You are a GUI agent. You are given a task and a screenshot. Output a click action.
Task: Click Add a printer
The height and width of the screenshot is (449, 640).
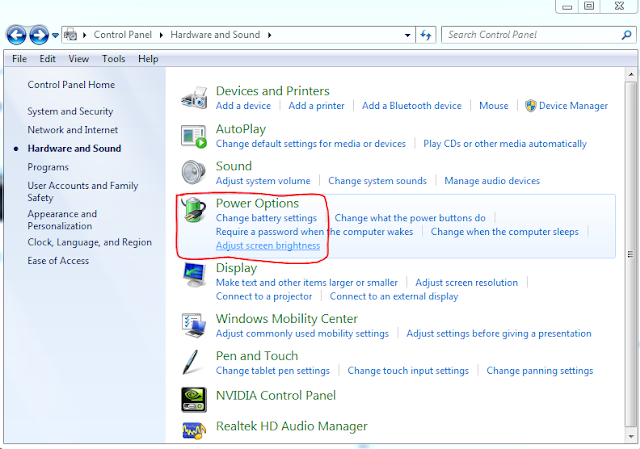pyautogui.click(x=316, y=106)
